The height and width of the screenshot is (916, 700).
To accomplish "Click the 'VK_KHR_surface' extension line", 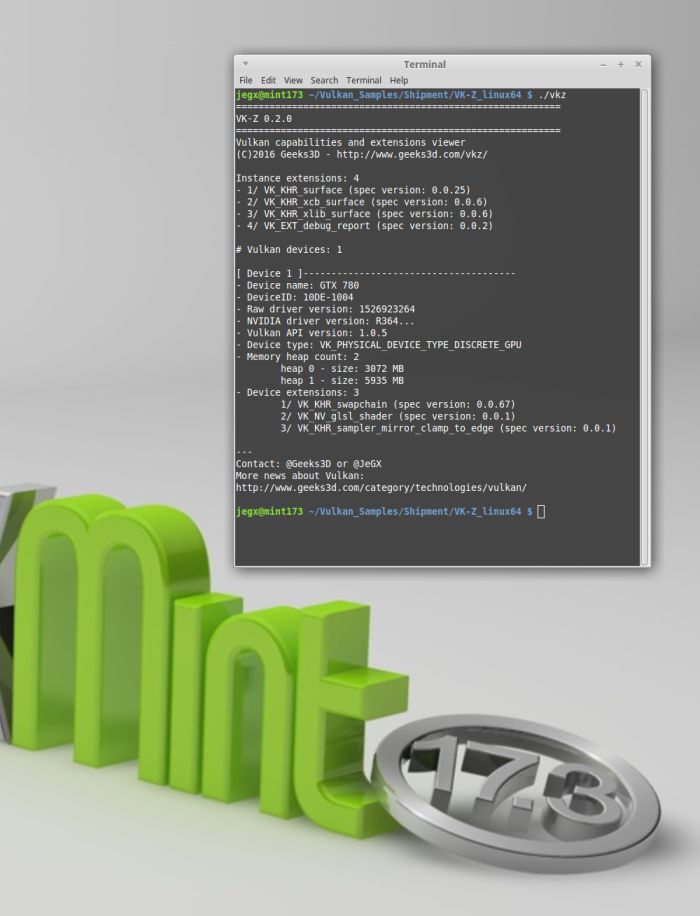I will (x=353, y=190).
